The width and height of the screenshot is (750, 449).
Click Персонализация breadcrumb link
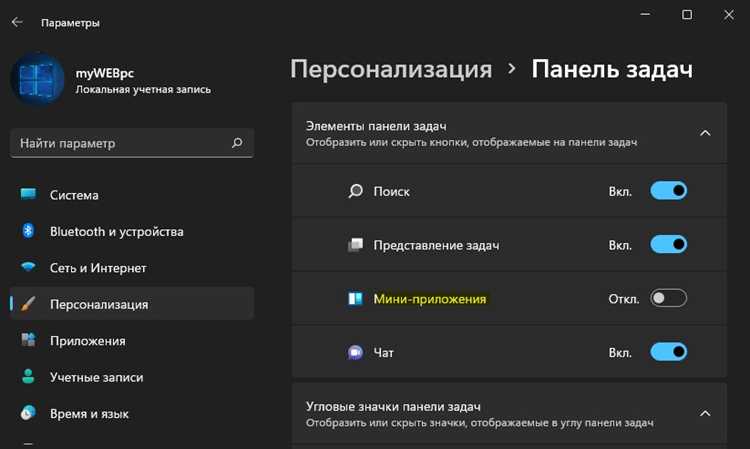(391, 69)
